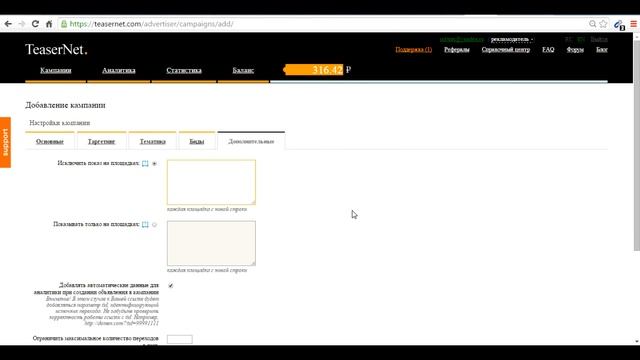Switch to the Основные settings tab
The height and width of the screenshot is (360, 640).
click(x=50, y=141)
